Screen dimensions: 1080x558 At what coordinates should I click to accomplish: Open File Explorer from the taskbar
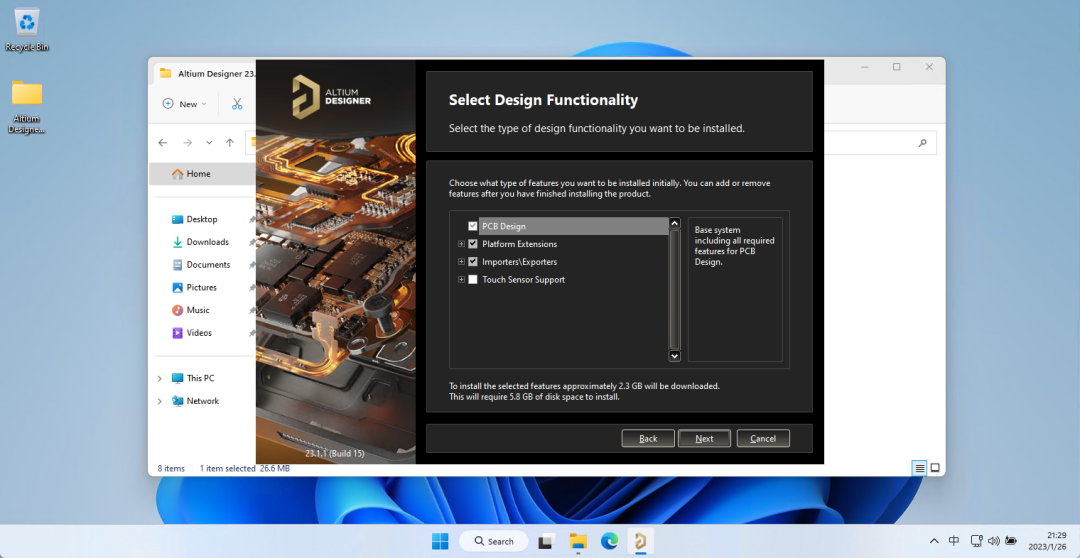click(x=578, y=541)
